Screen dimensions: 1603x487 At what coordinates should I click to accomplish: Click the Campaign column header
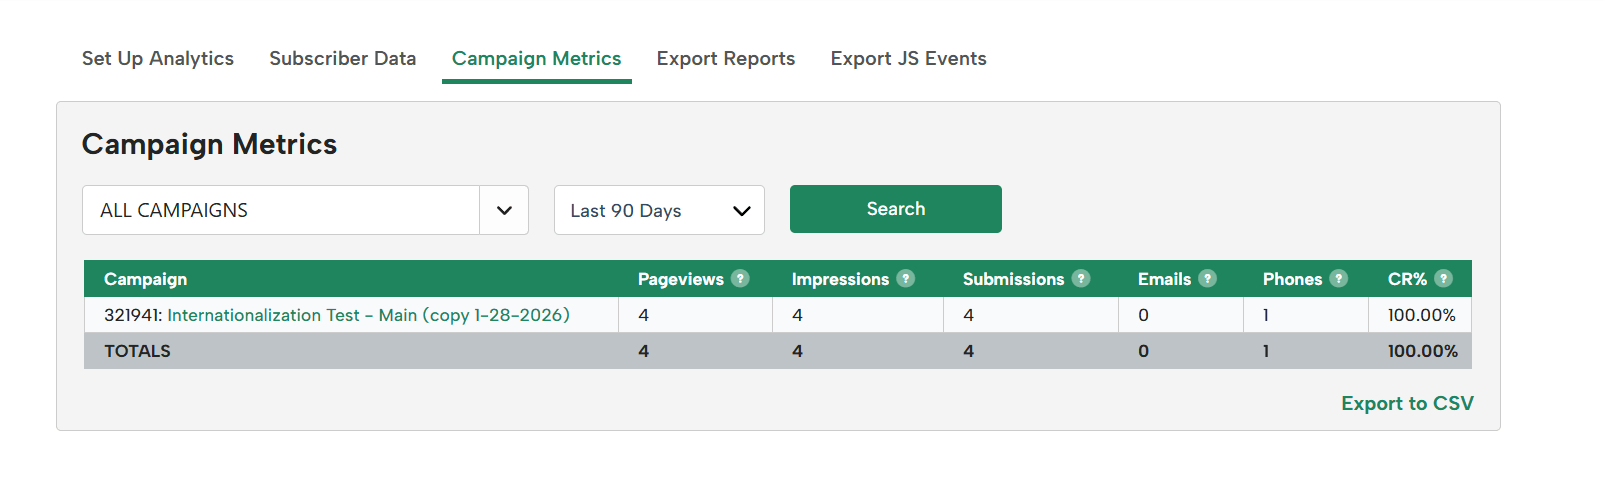[146, 279]
